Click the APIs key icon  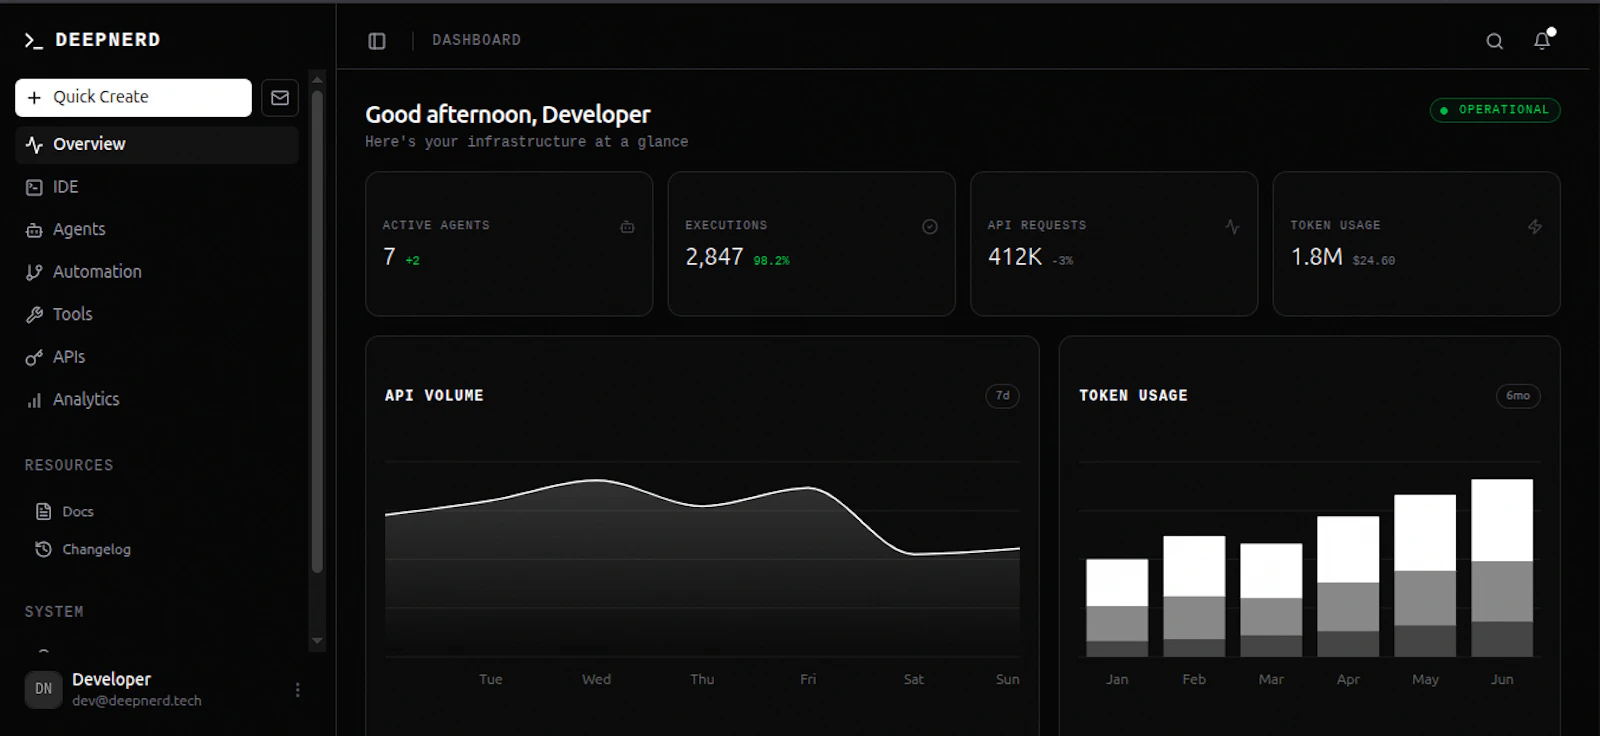(34, 357)
